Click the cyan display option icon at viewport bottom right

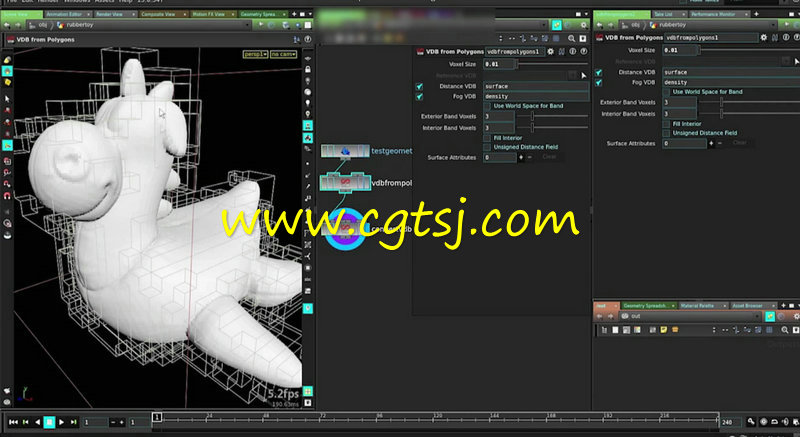click(x=308, y=391)
